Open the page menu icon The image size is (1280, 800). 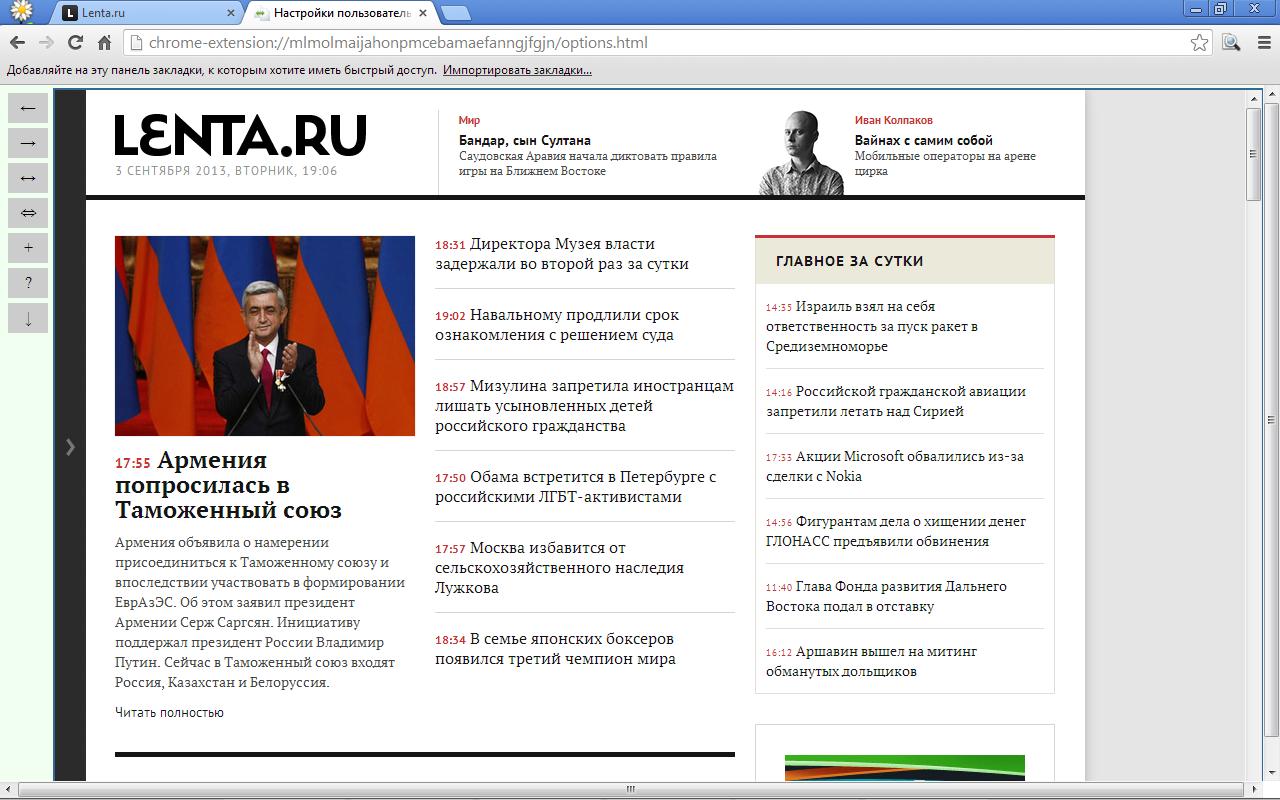coord(1231,42)
